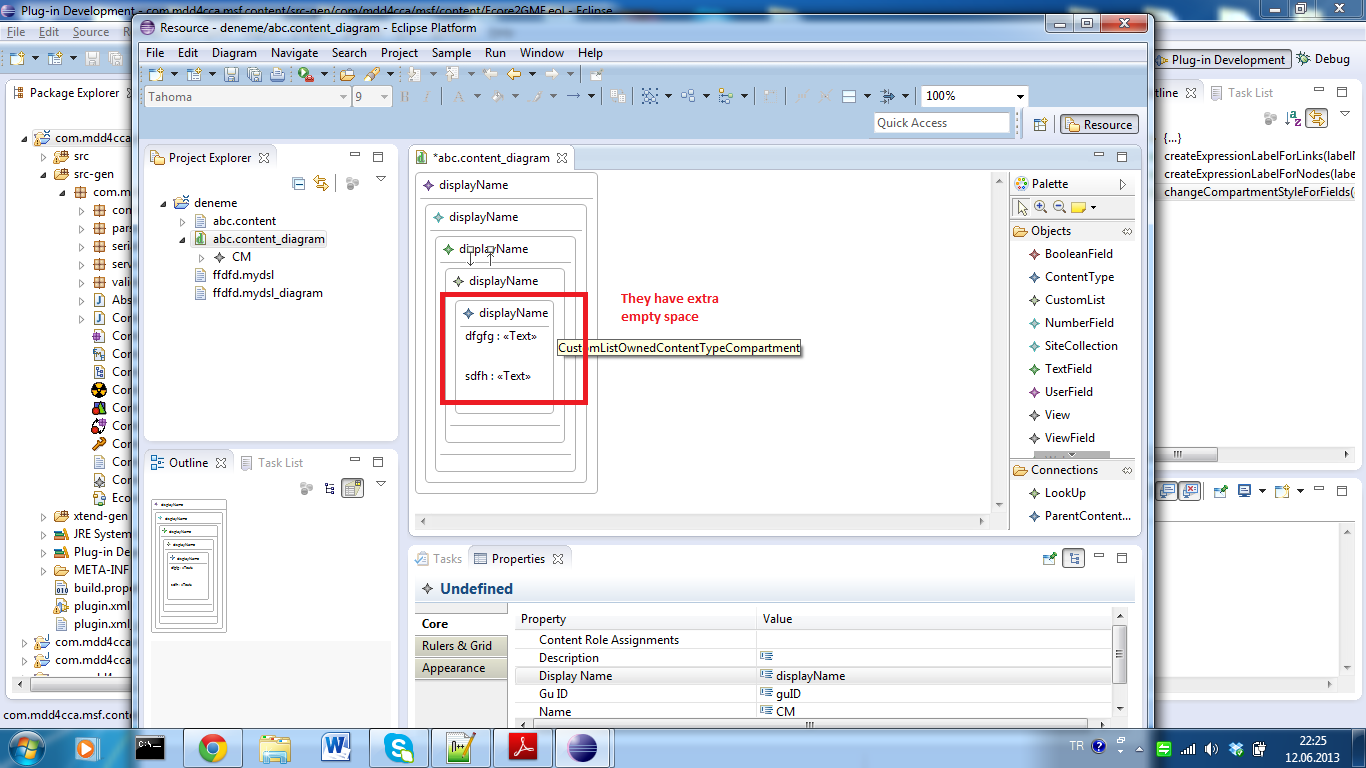
Task: Toggle Pin to selection in Properties view
Action: click(x=1049, y=559)
